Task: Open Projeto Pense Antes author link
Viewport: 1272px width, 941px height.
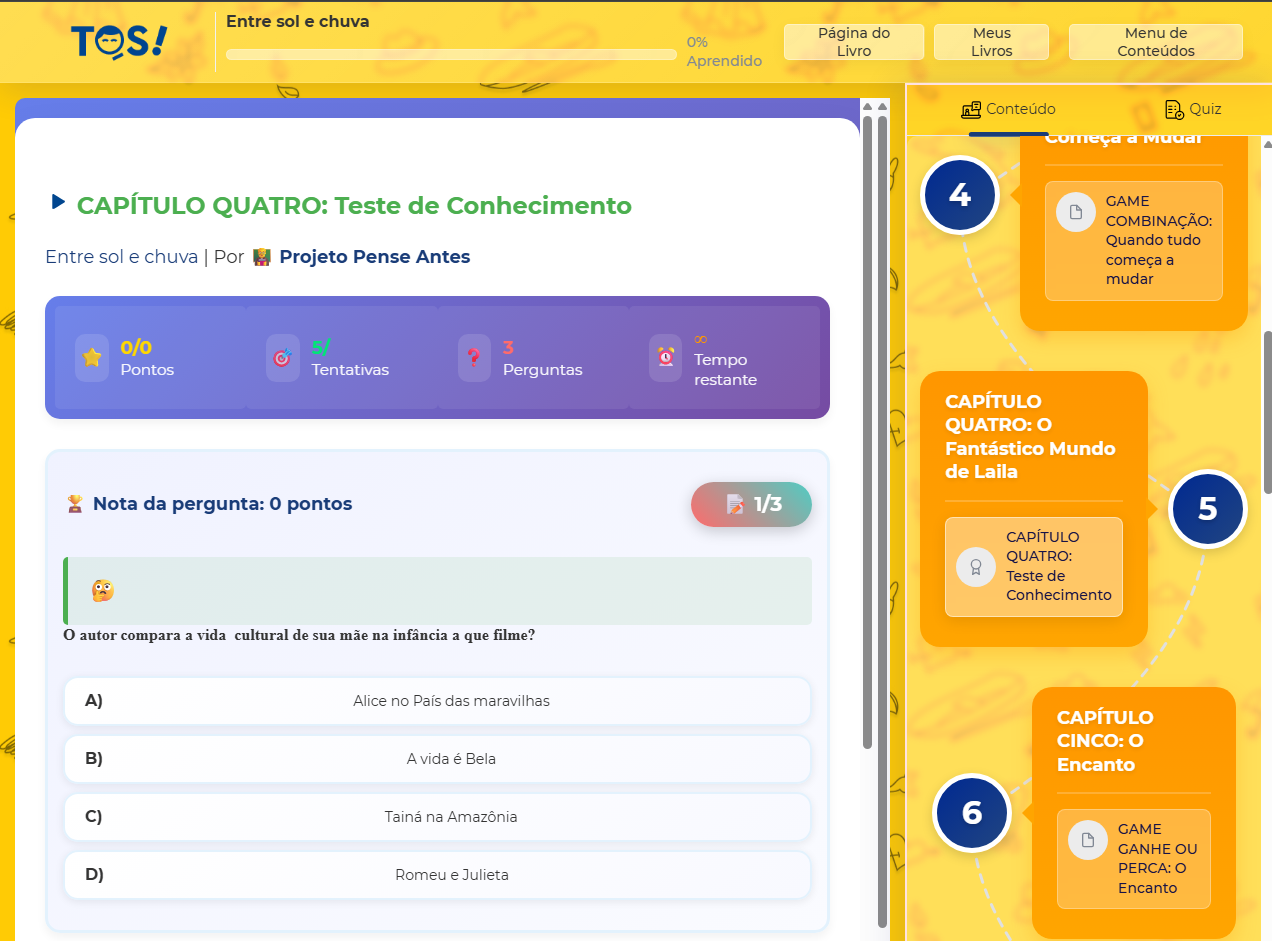Action: [375, 257]
